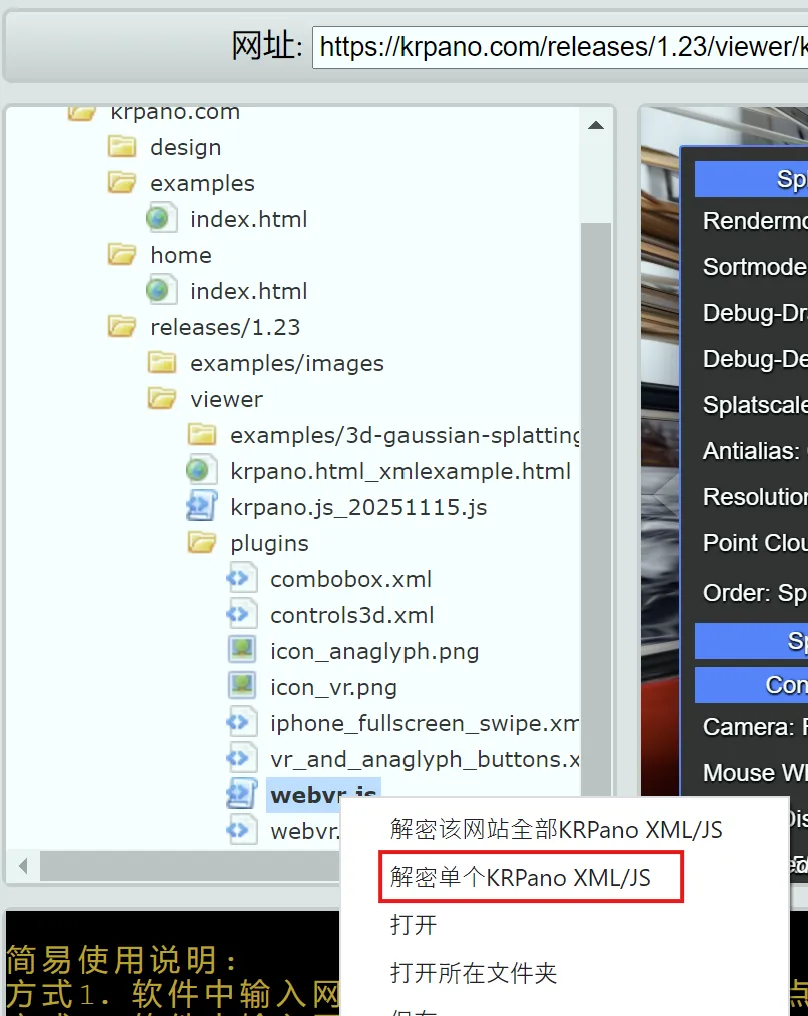808x1016 pixels.
Task: Select controls3d.xml file
Action: 352,616
